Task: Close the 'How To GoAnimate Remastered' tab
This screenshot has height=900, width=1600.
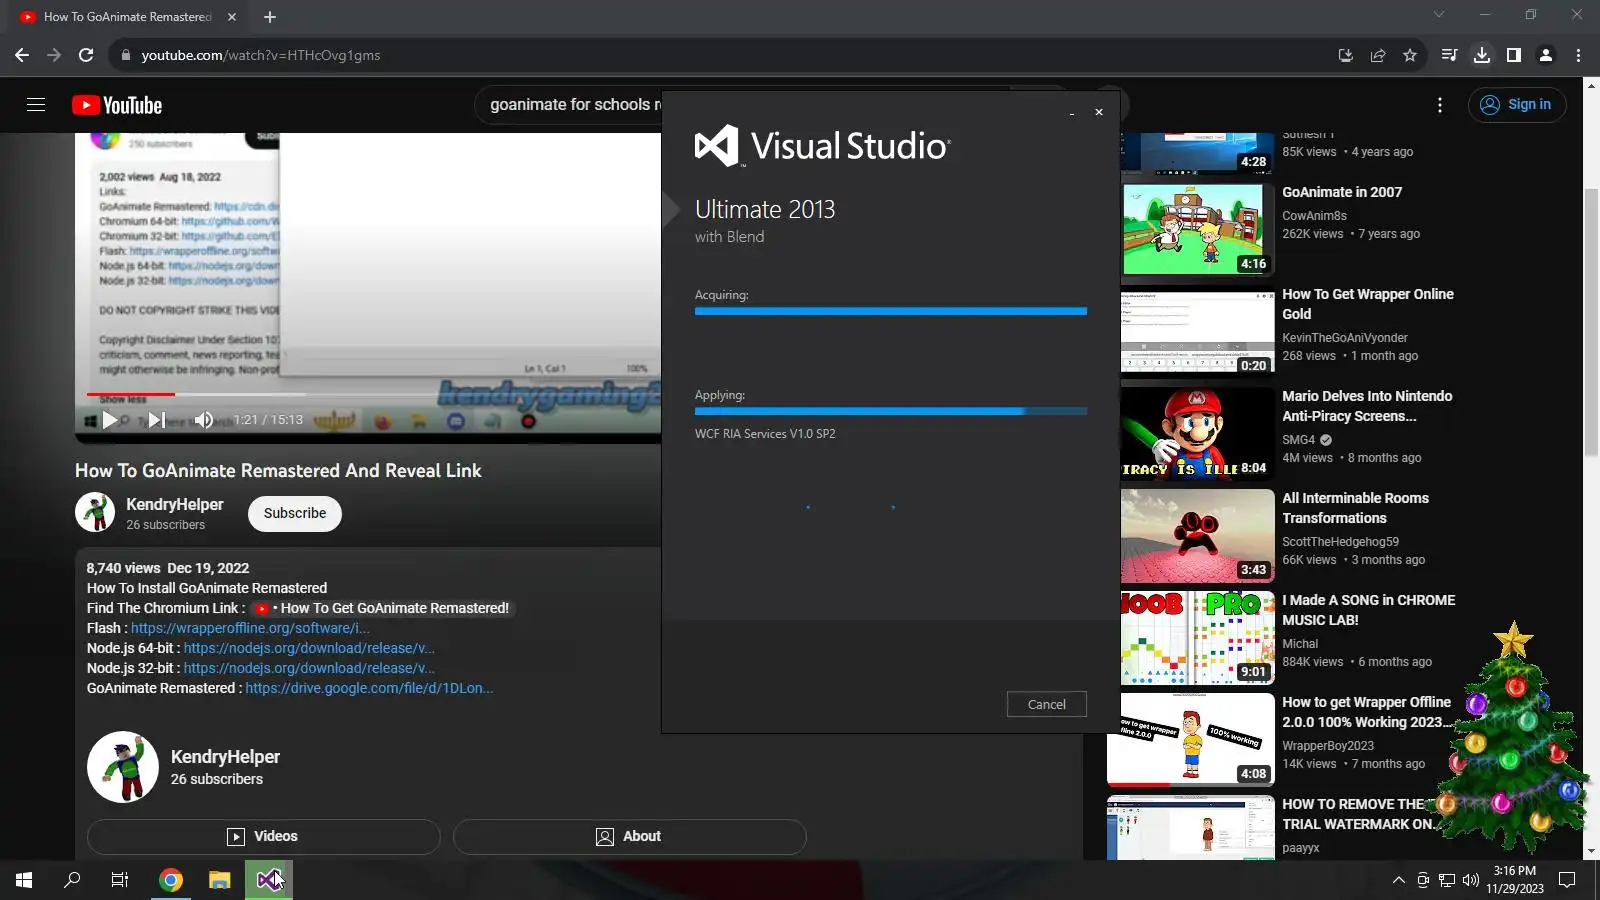Action: point(232,17)
